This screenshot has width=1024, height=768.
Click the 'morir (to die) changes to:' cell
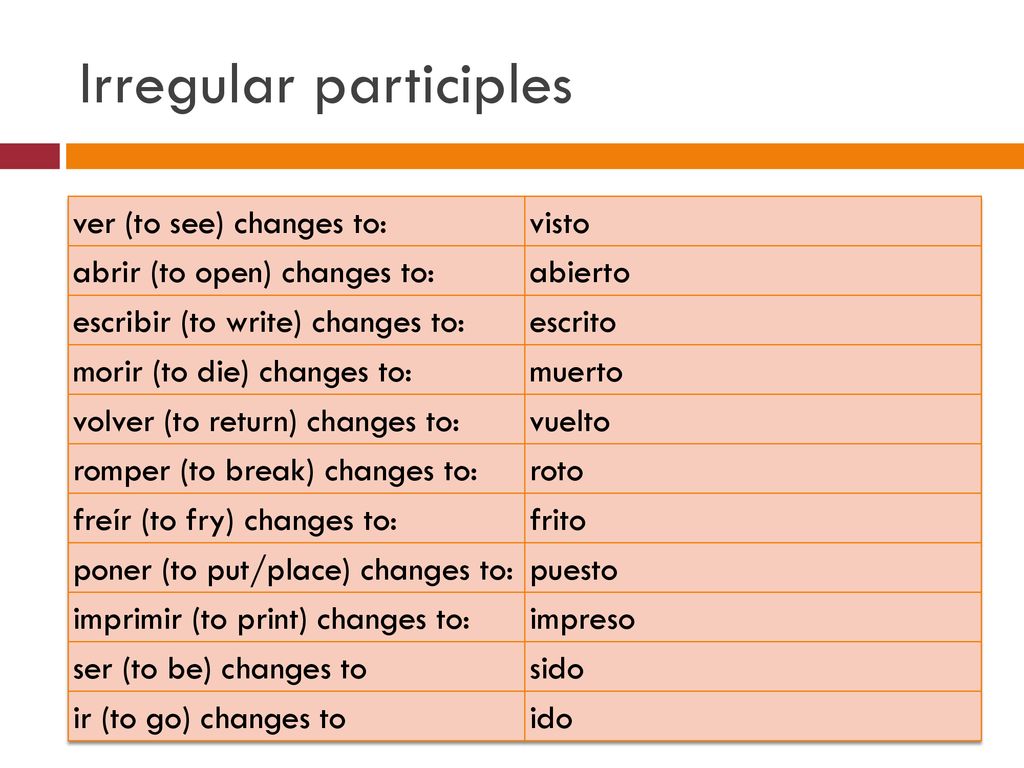(x=296, y=370)
